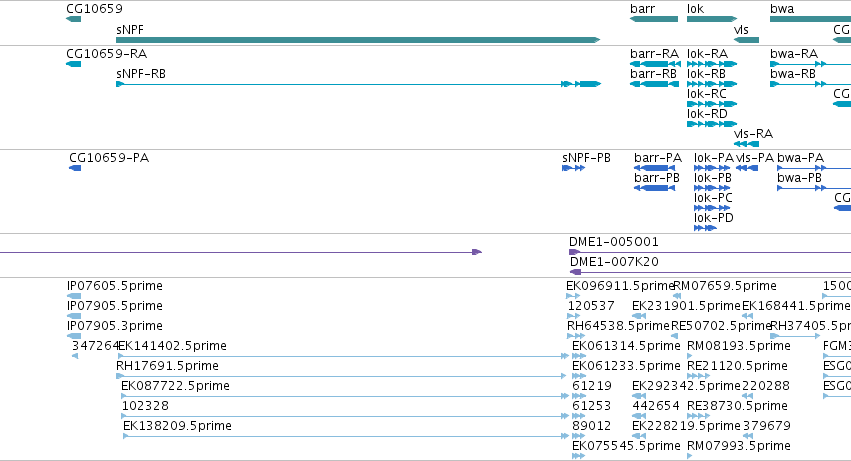The height and width of the screenshot is (461, 851).
Task: Click the EK141402.5prime EST label
Action: tap(173, 346)
